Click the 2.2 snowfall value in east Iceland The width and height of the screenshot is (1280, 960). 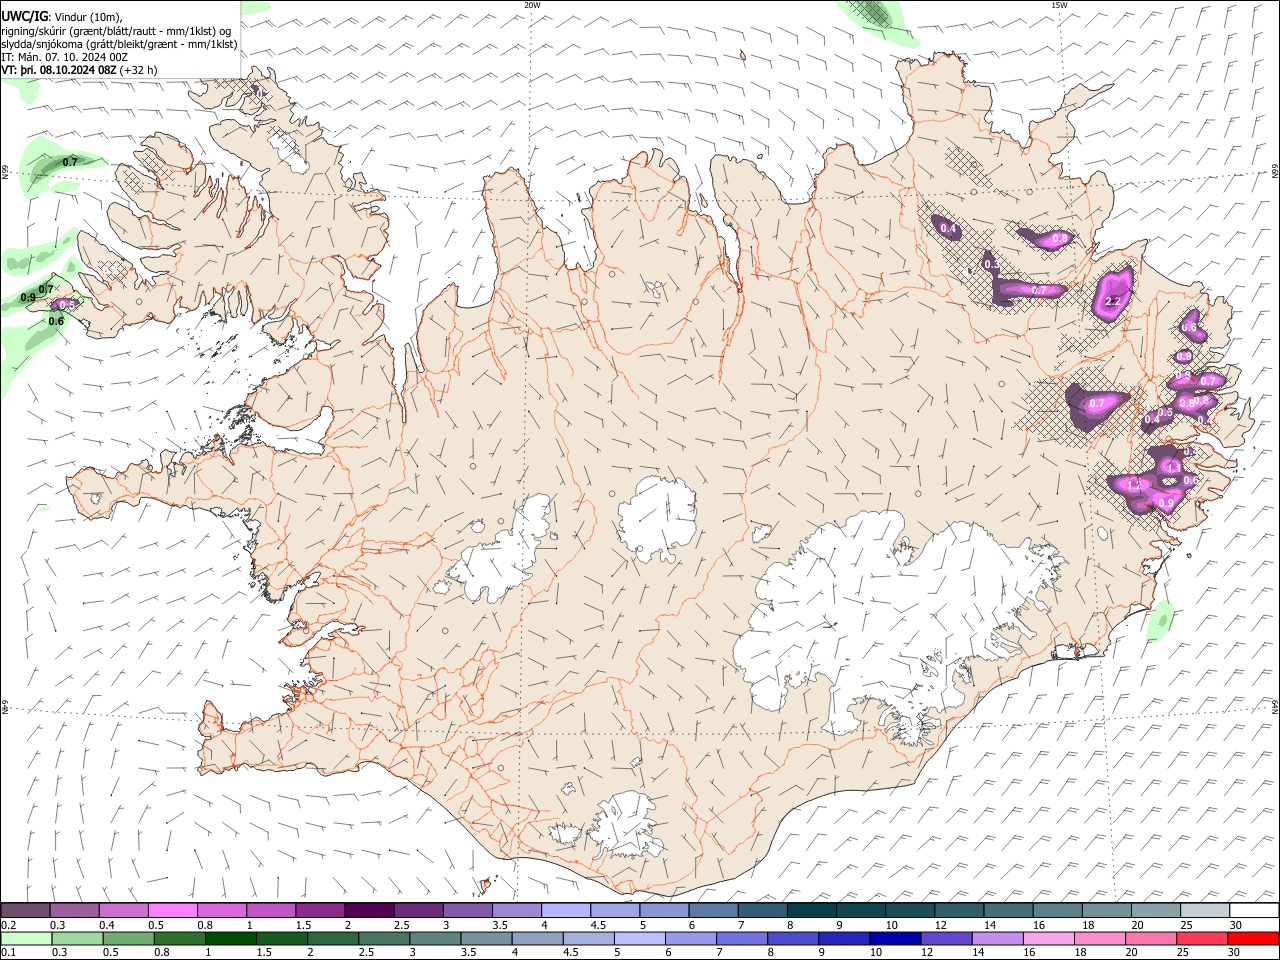click(x=1112, y=300)
